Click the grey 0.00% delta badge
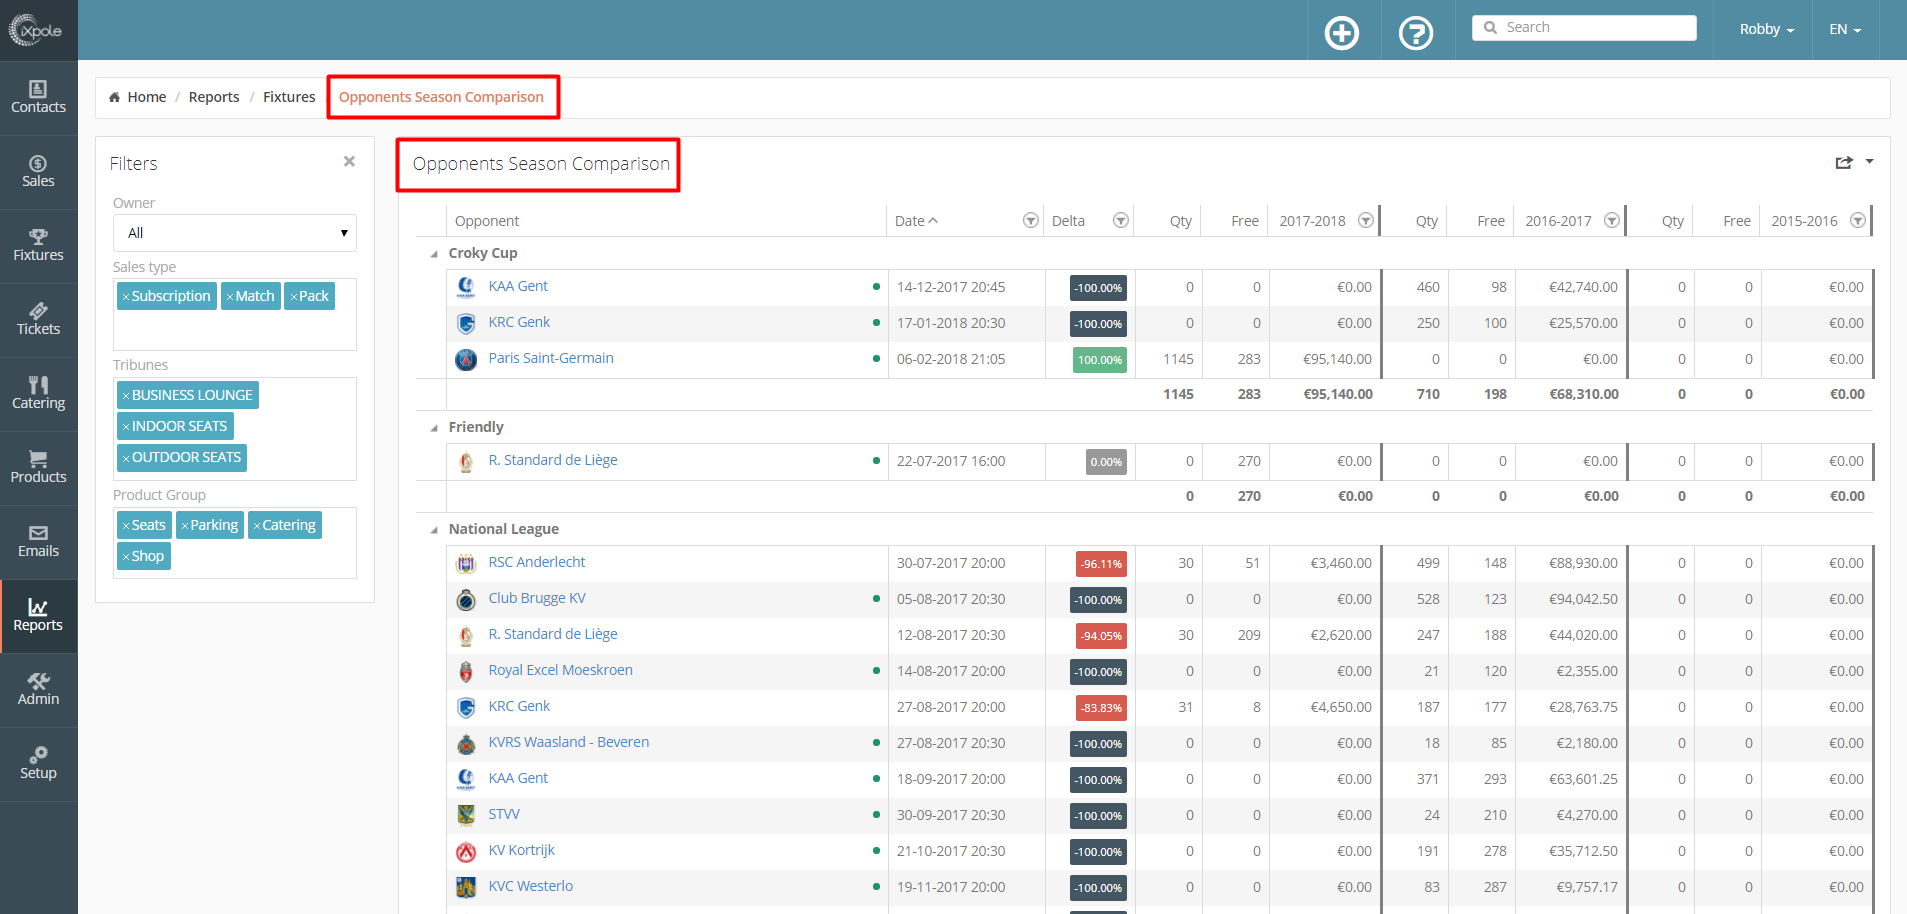This screenshot has height=914, width=1907. 1106,462
